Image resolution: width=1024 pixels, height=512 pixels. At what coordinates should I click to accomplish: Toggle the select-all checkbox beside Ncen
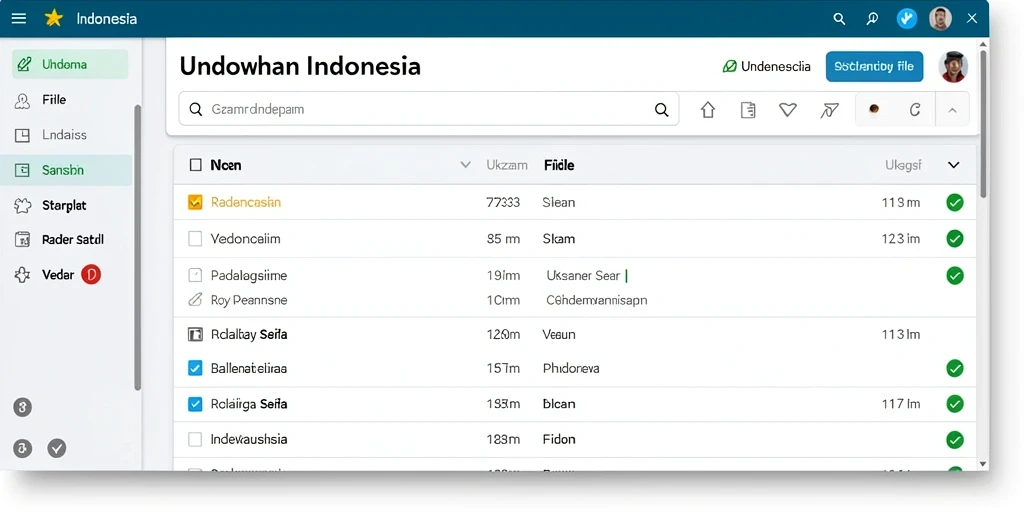[x=195, y=165]
